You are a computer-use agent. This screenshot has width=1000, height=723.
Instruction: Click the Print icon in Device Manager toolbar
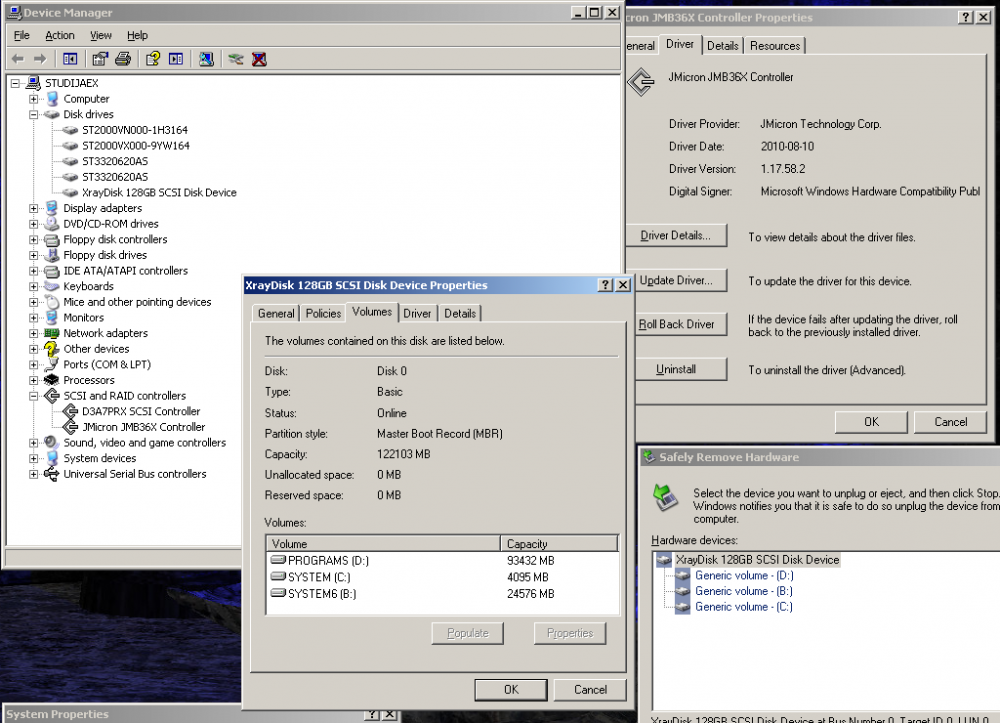pyautogui.click(x=123, y=59)
